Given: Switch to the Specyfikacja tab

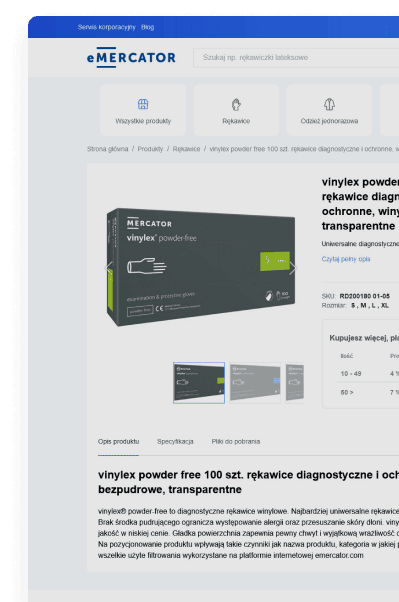Looking at the screenshot, I should point(175,442).
